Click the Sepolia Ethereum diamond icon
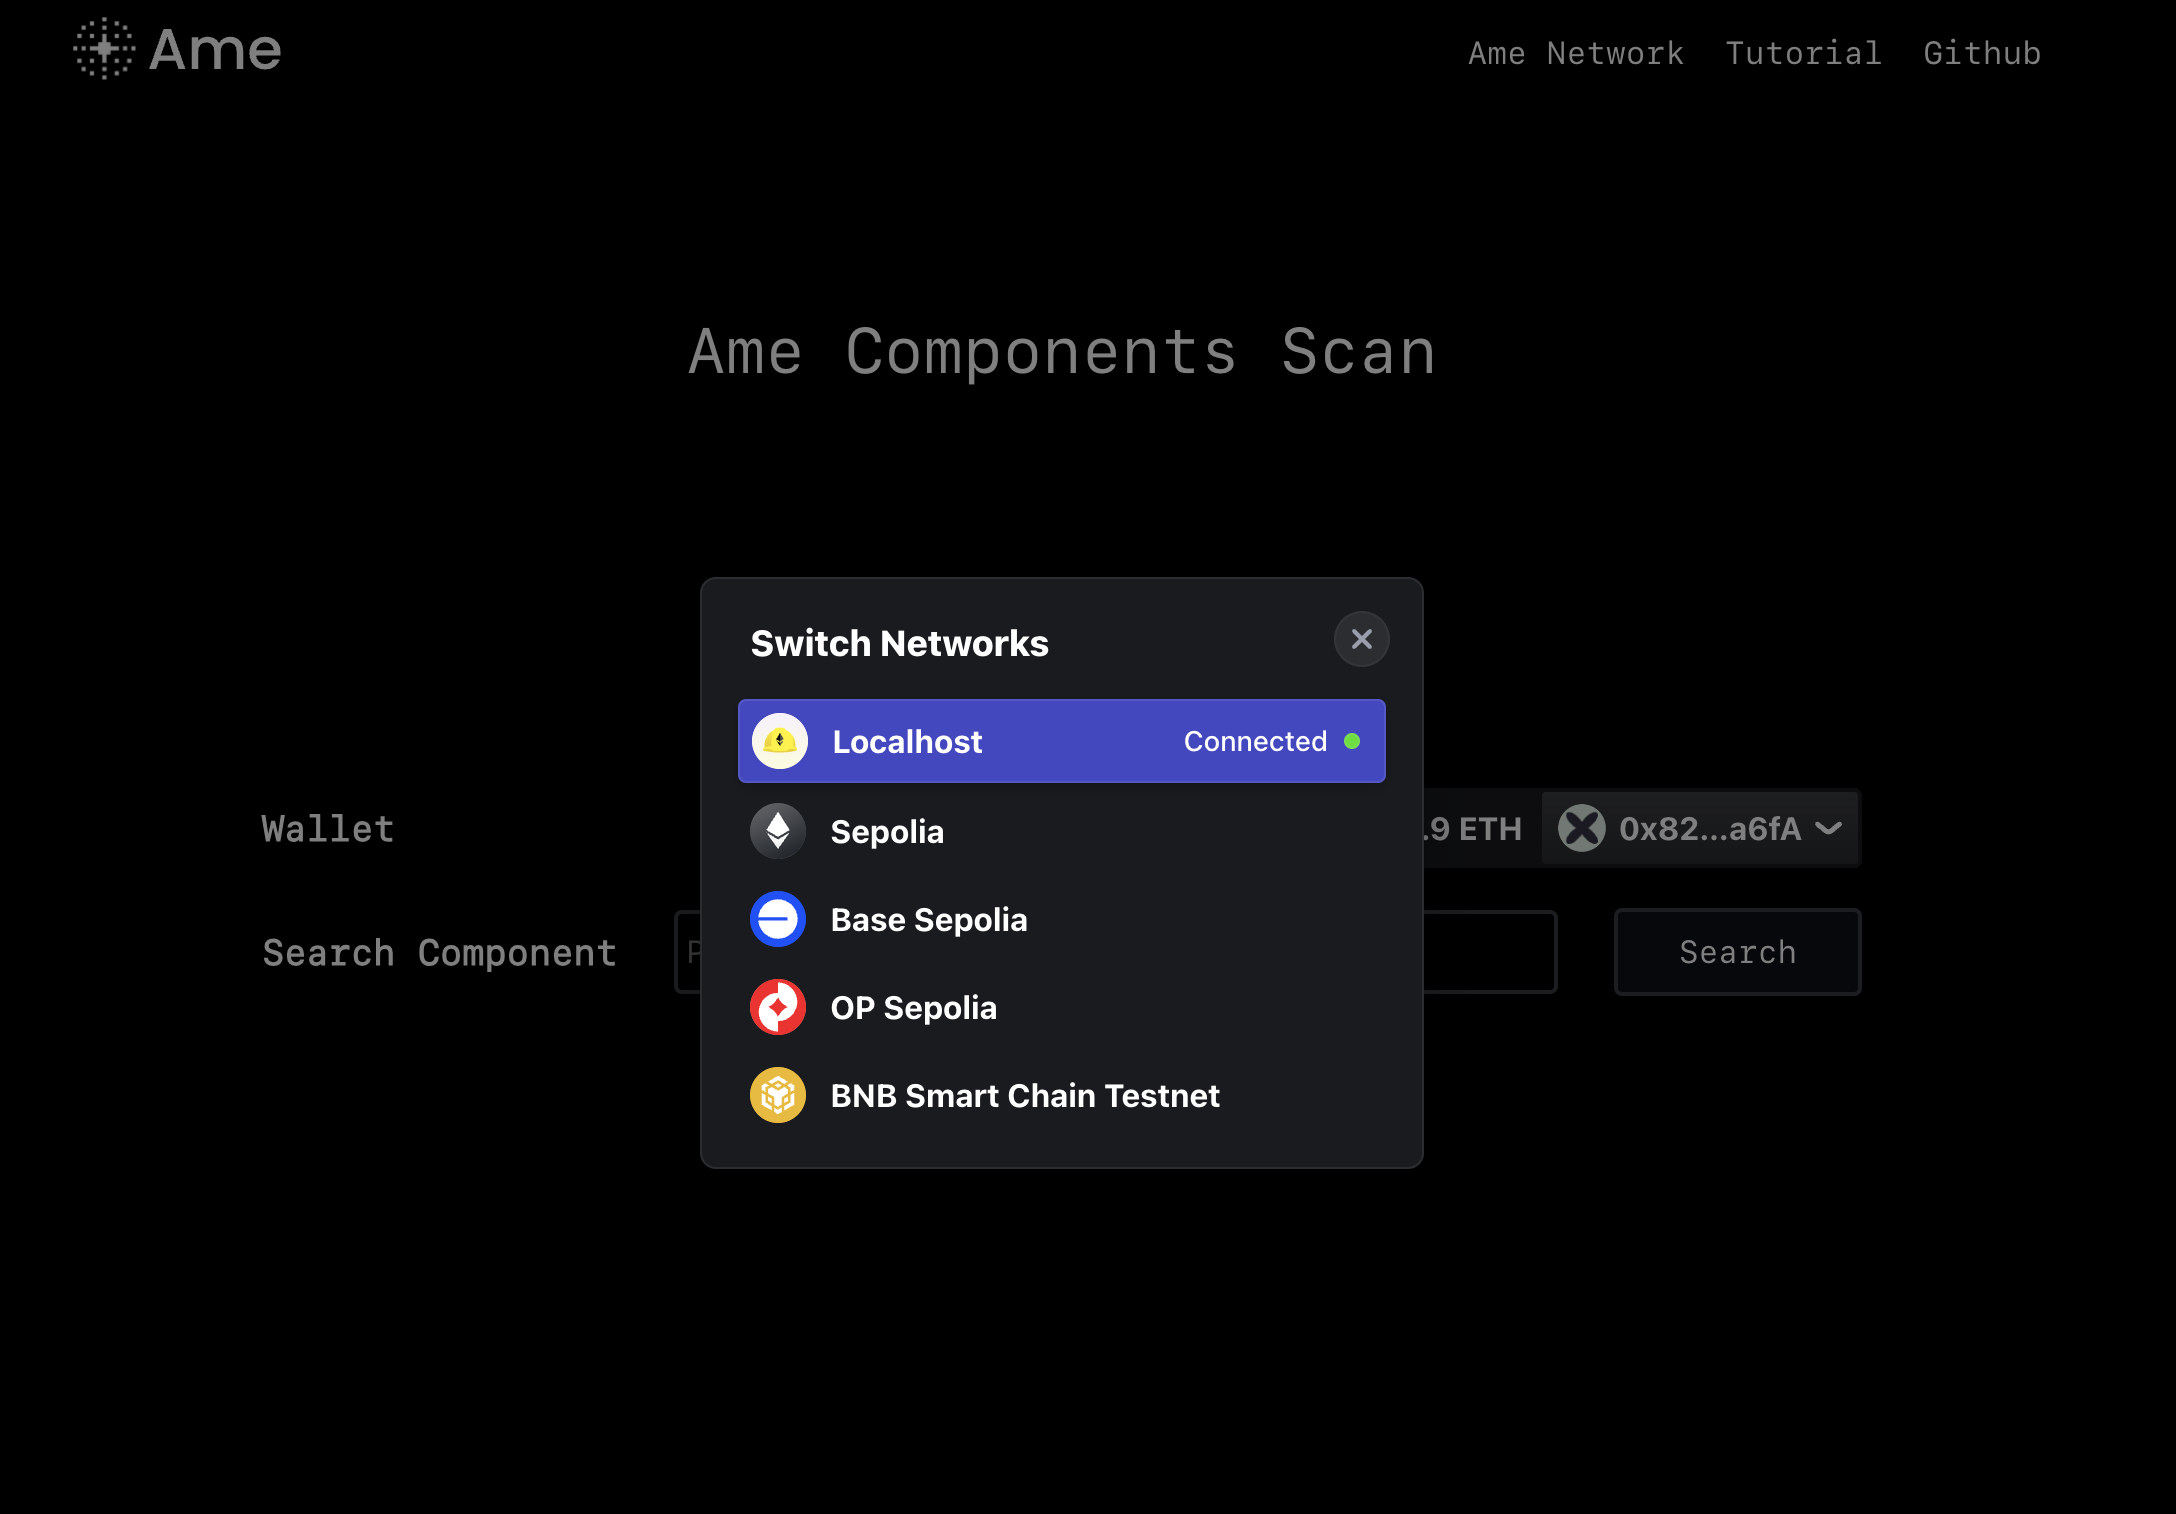Screen dimensions: 2176x1514 [x=778, y=831]
